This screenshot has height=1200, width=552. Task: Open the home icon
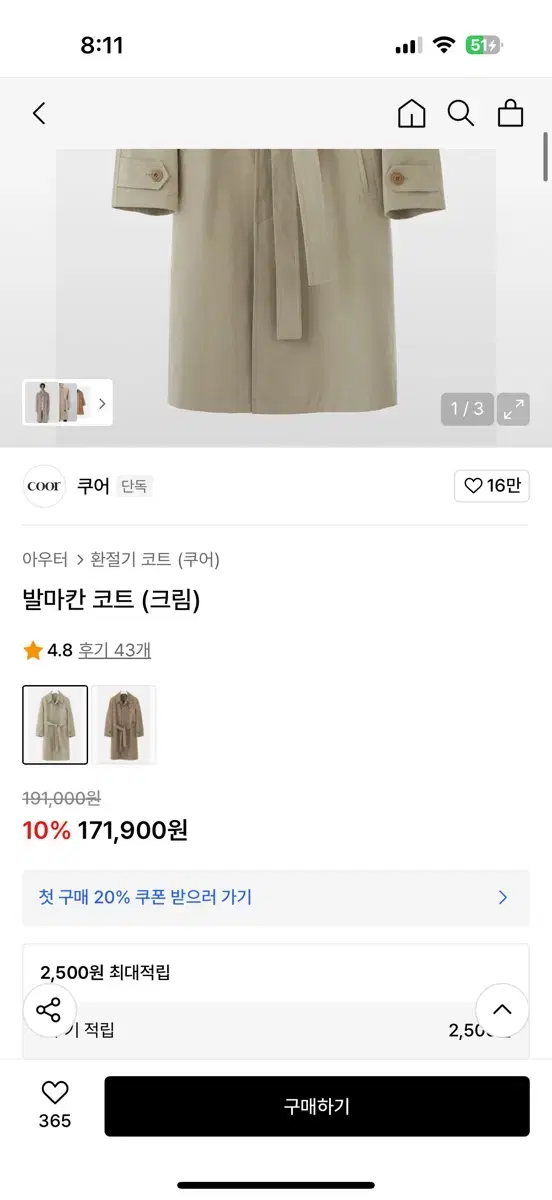point(411,113)
